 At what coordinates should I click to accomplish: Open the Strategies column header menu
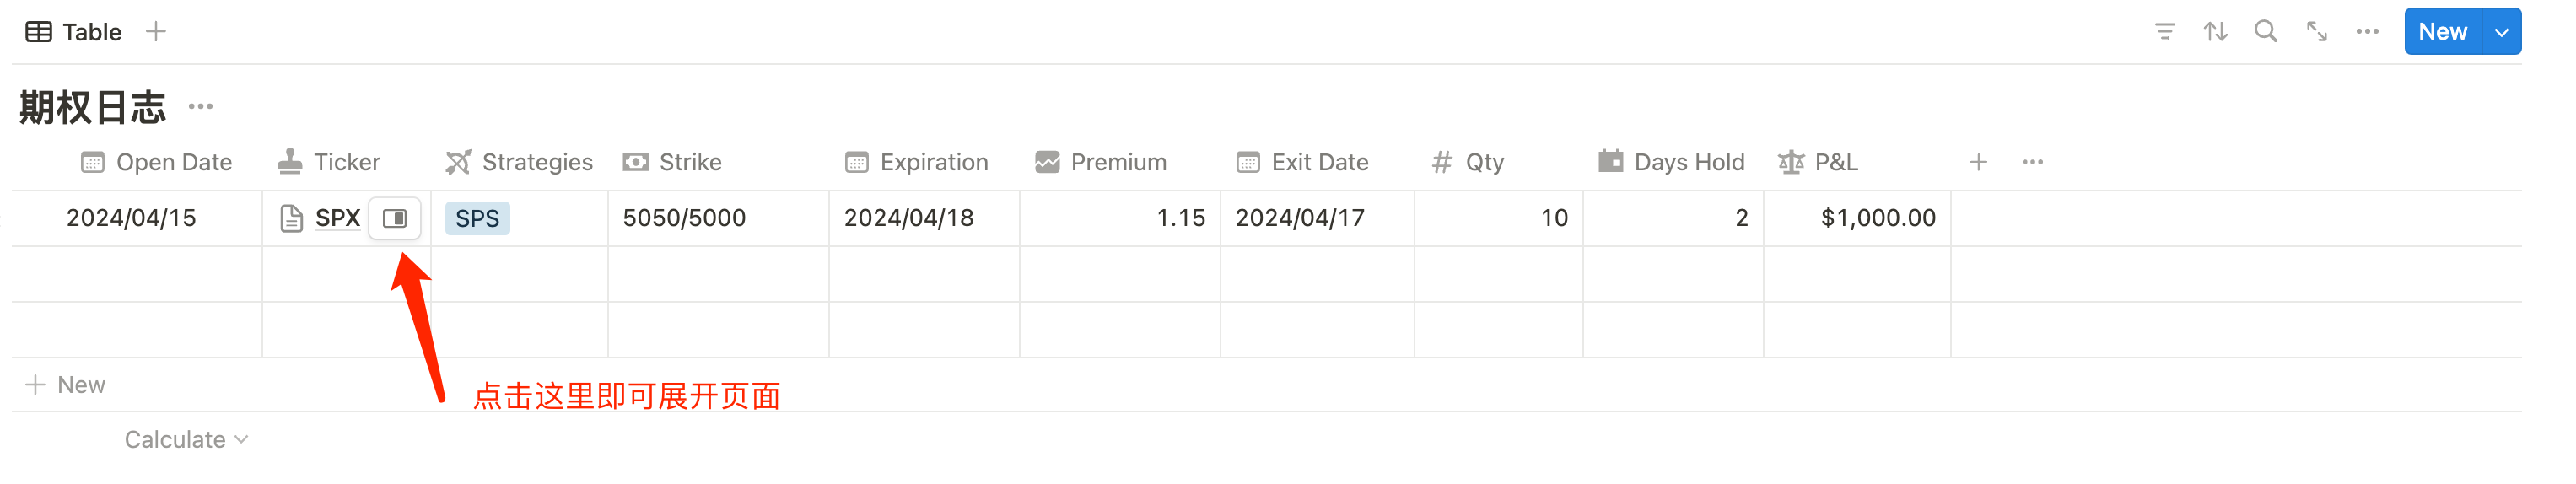tap(519, 162)
